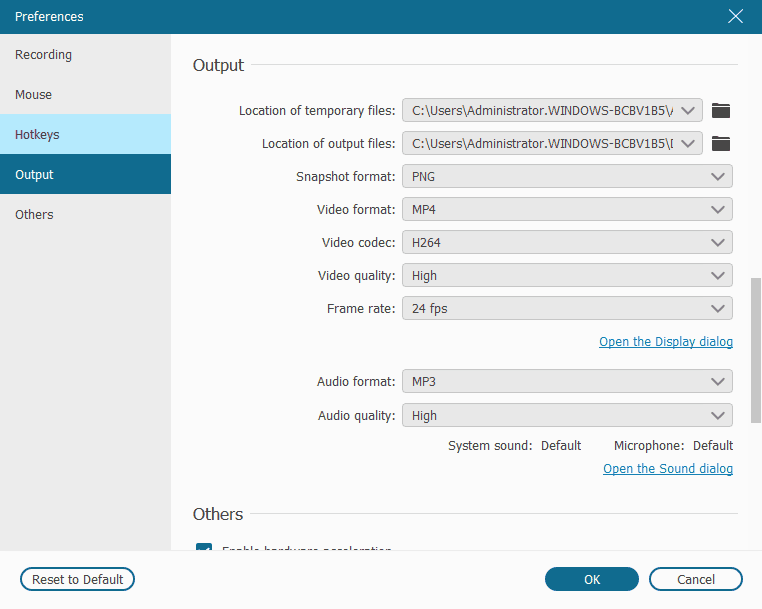Viewport: 762px width, 609px height.
Task: Close the Preferences dialog
Action: (735, 17)
